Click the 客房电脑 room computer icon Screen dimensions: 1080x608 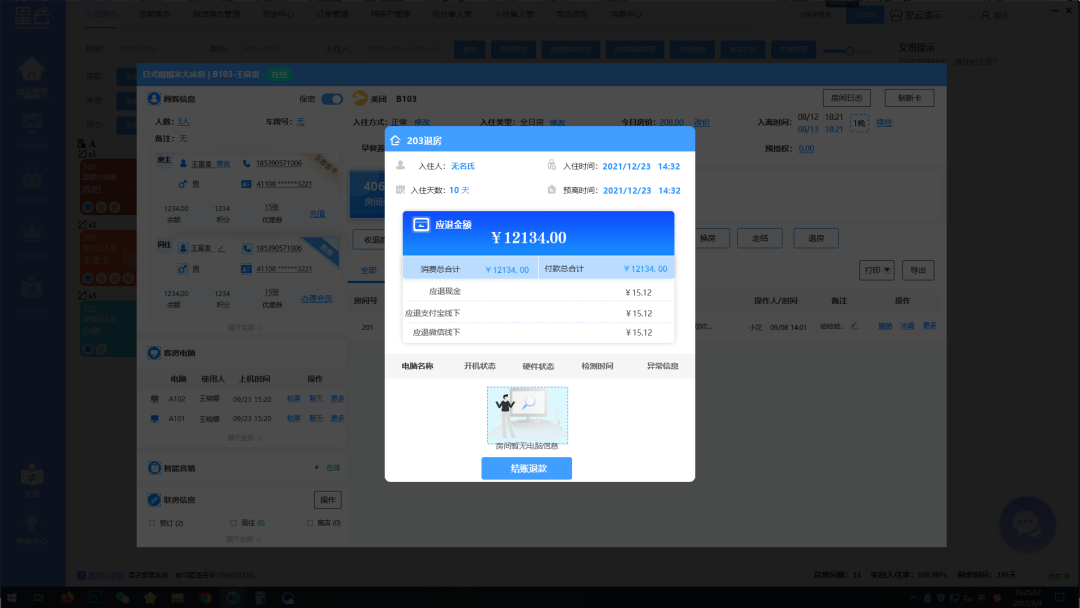154,353
